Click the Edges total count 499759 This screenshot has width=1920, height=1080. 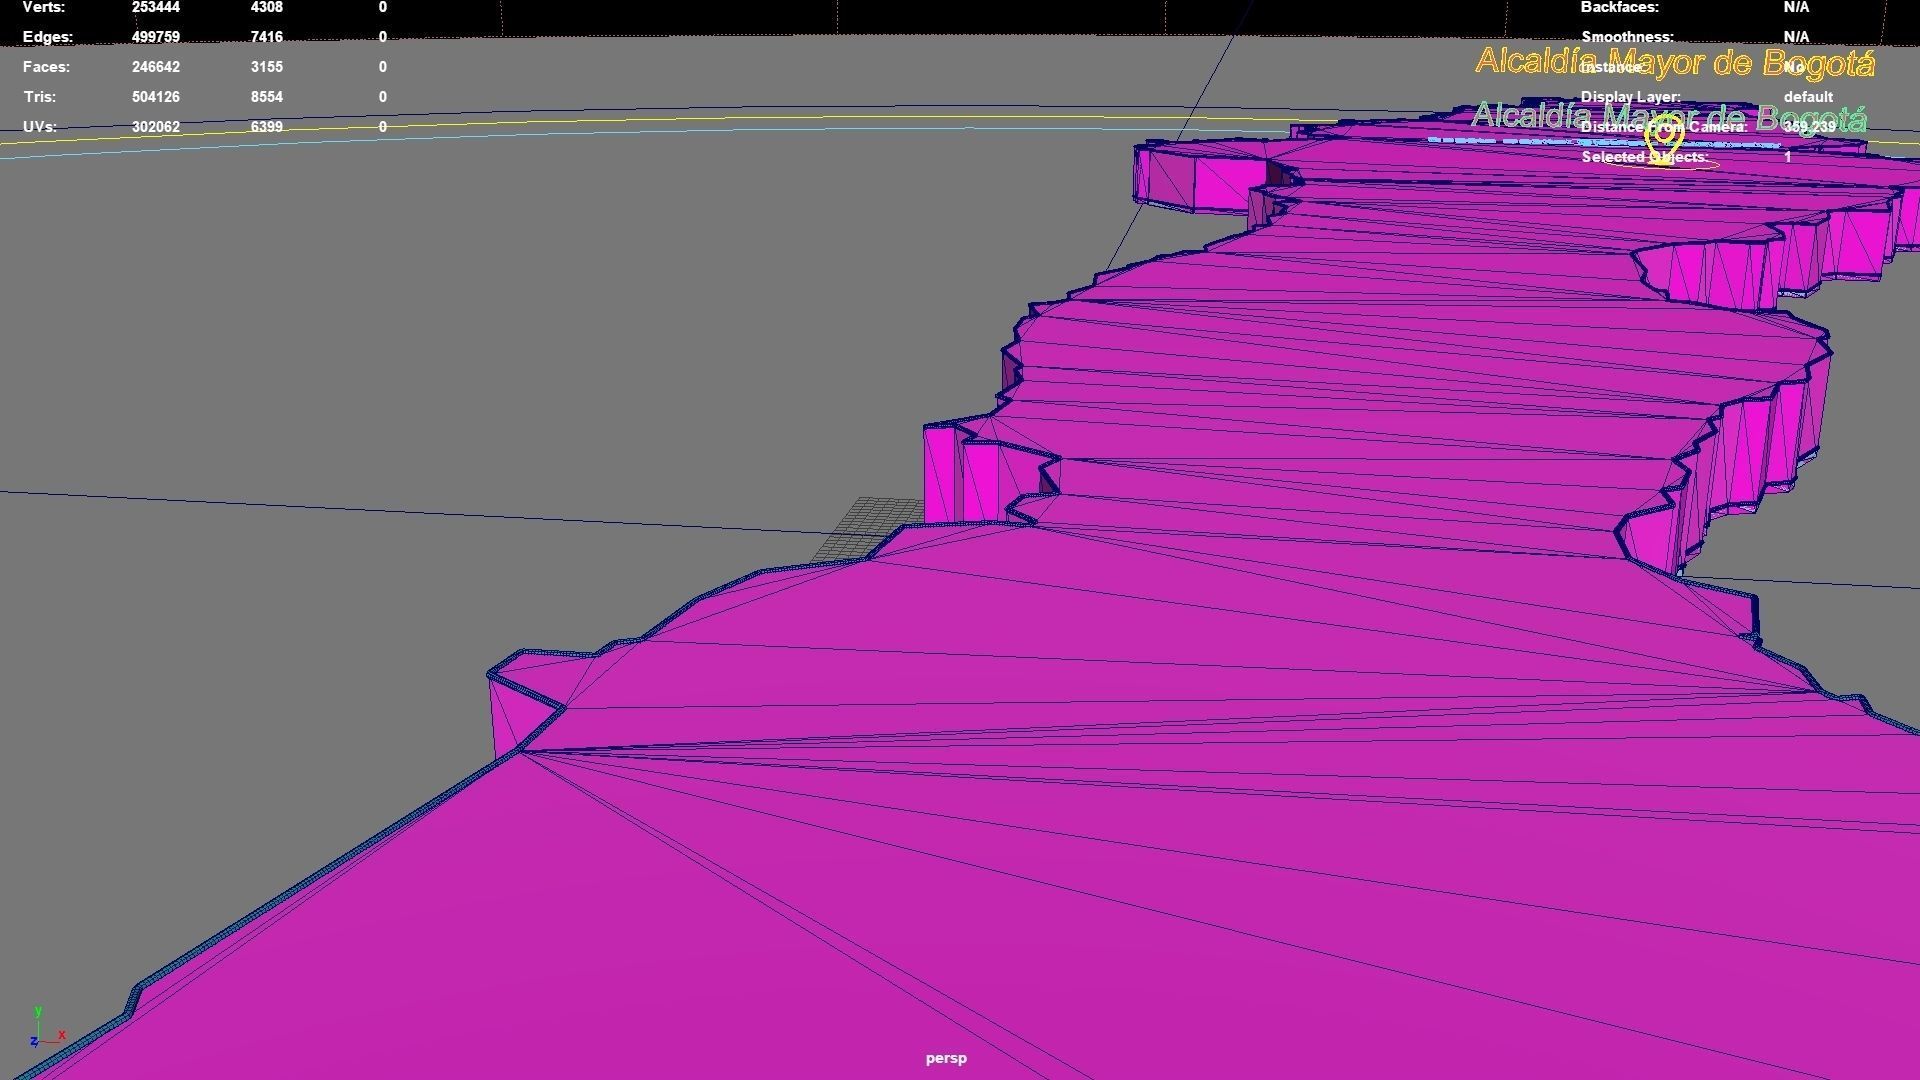coord(156,37)
